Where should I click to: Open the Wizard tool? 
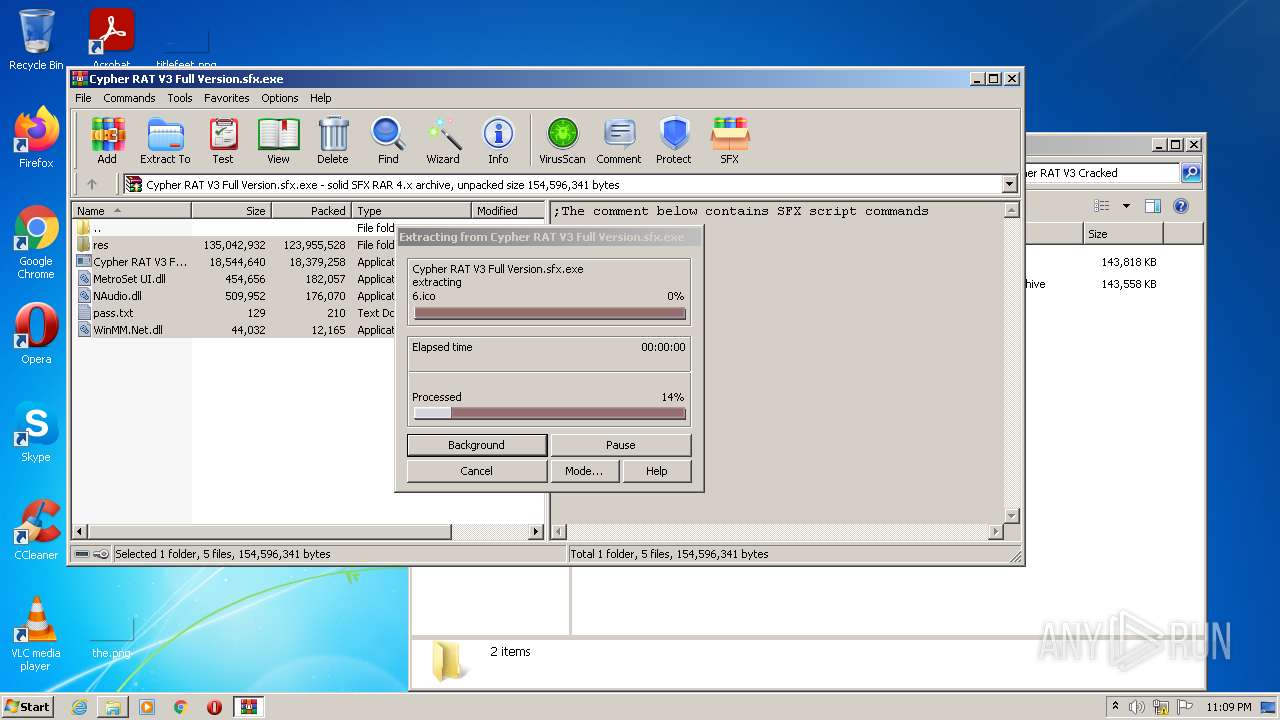click(x=443, y=140)
